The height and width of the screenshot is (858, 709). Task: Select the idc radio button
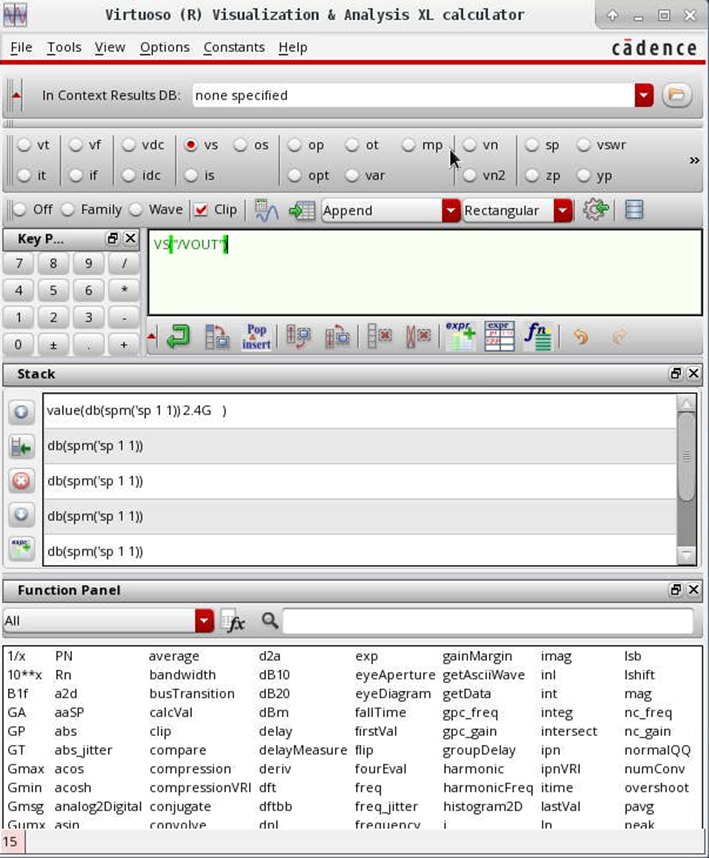pos(129,176)
